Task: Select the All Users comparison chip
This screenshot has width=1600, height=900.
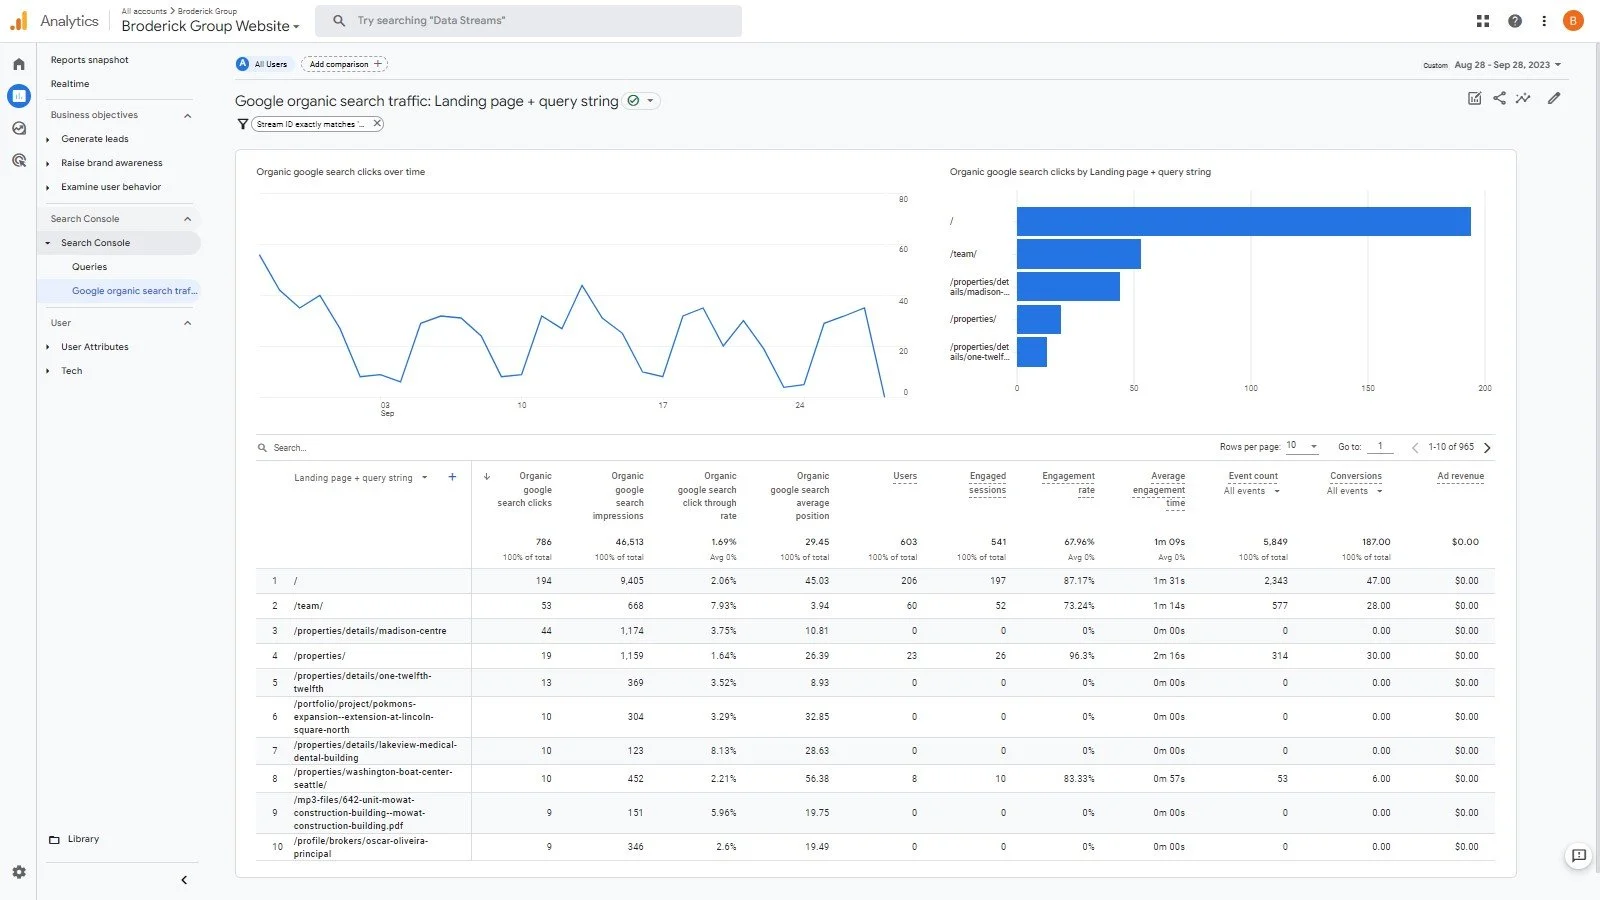Action: coord(263,63)
